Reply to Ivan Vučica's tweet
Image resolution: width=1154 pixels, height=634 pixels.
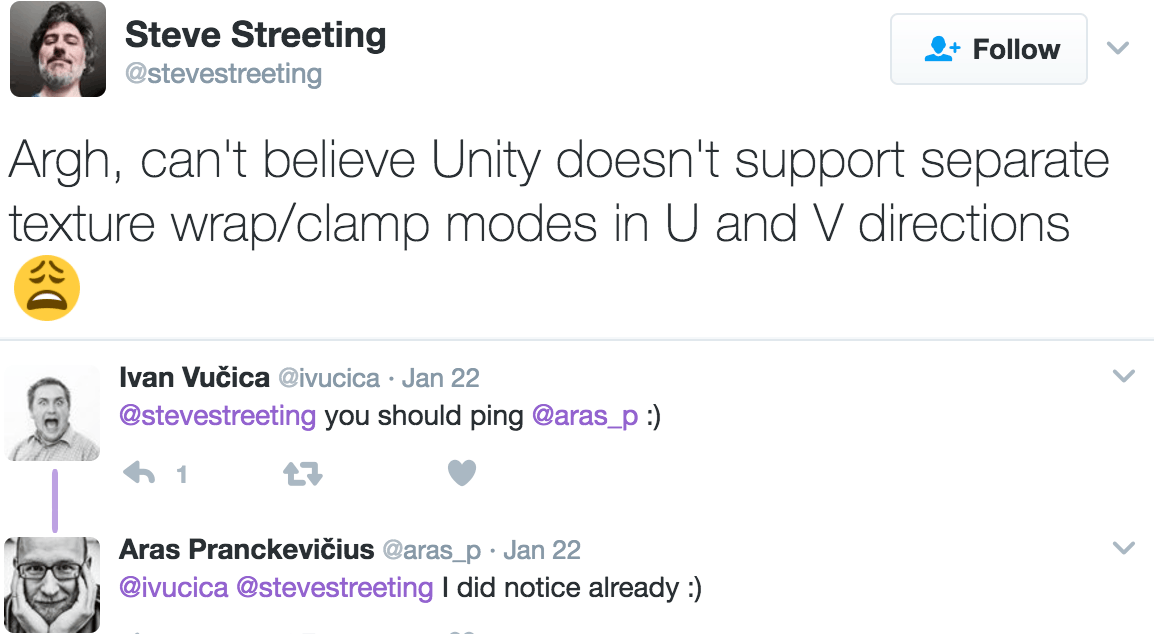click(x=139, y=473)
